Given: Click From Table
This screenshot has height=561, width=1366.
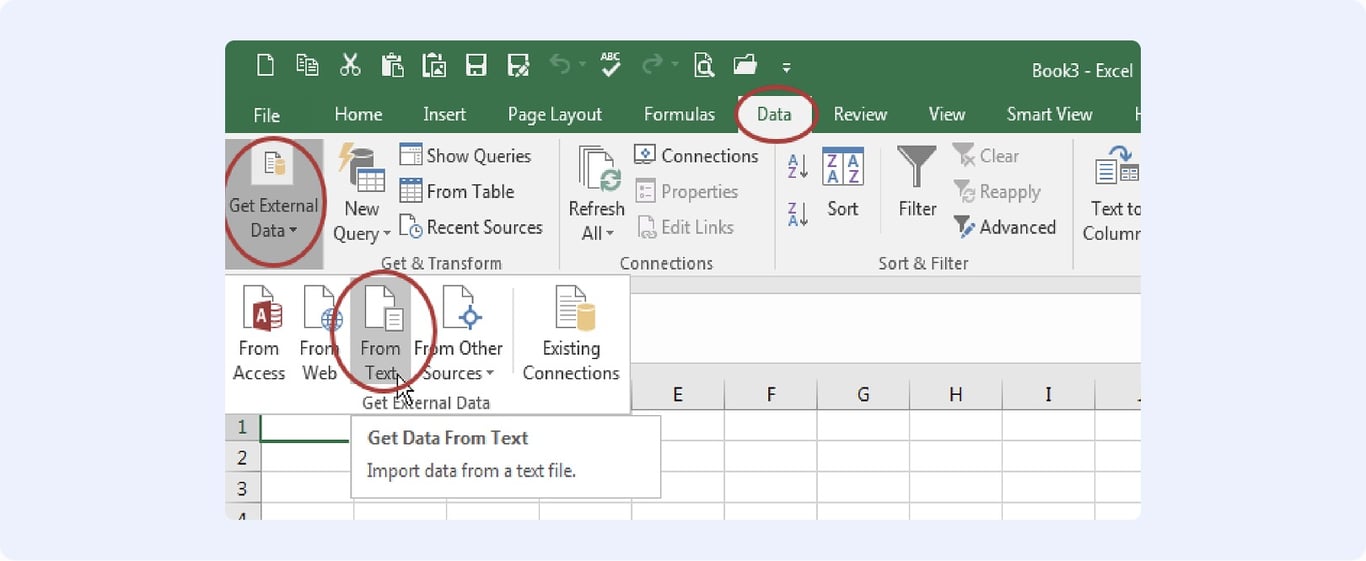Looking at the screenshot, I should 457,191.
